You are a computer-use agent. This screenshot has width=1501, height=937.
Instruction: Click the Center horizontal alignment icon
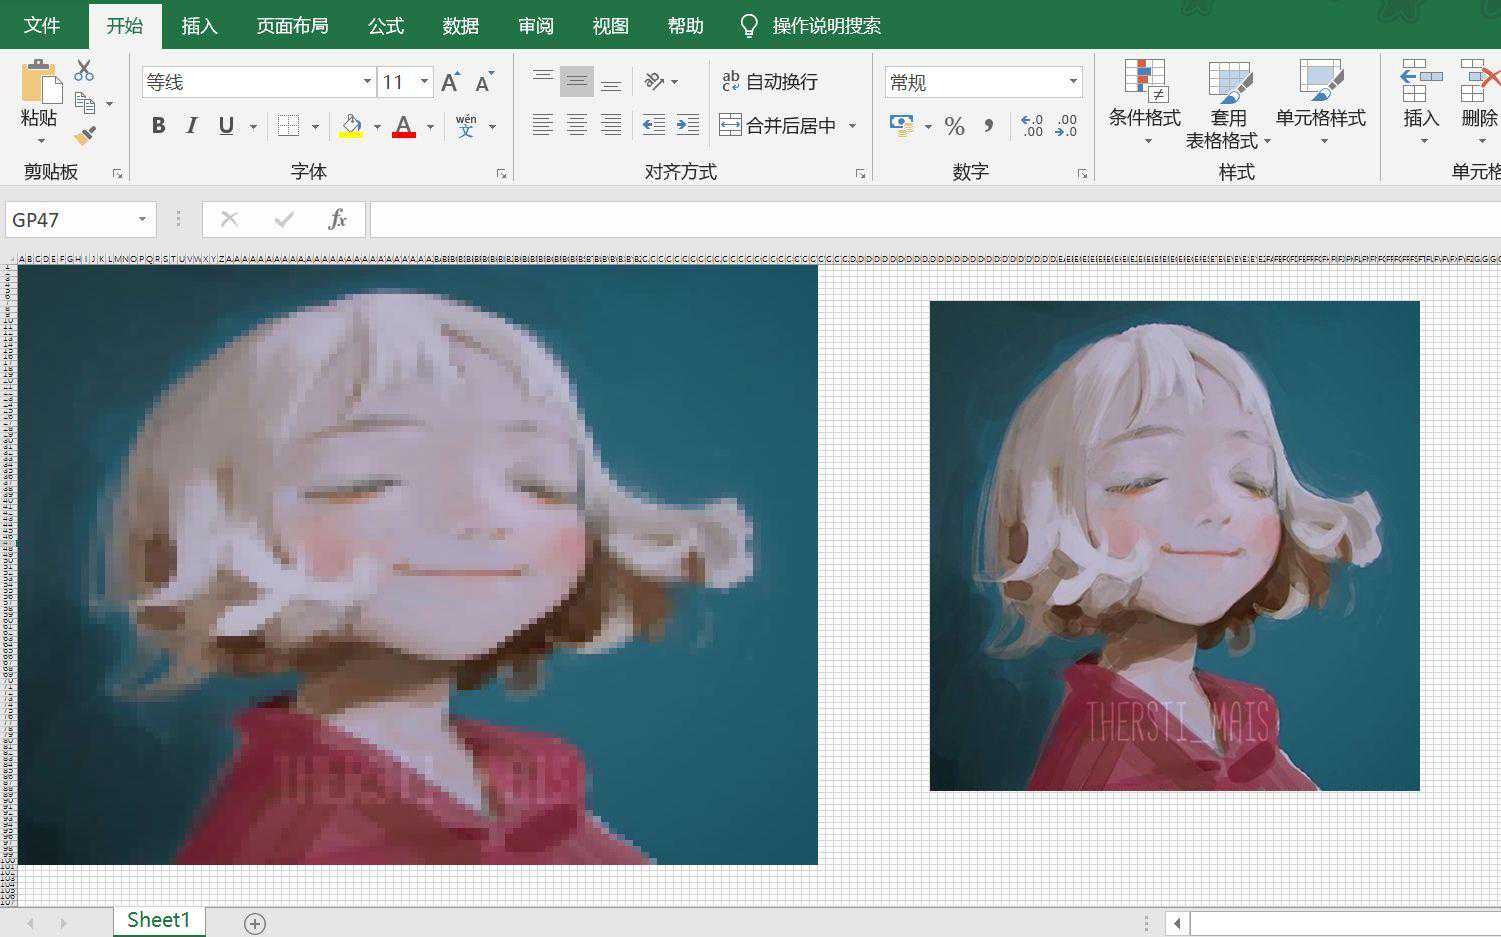coord(577,125)
